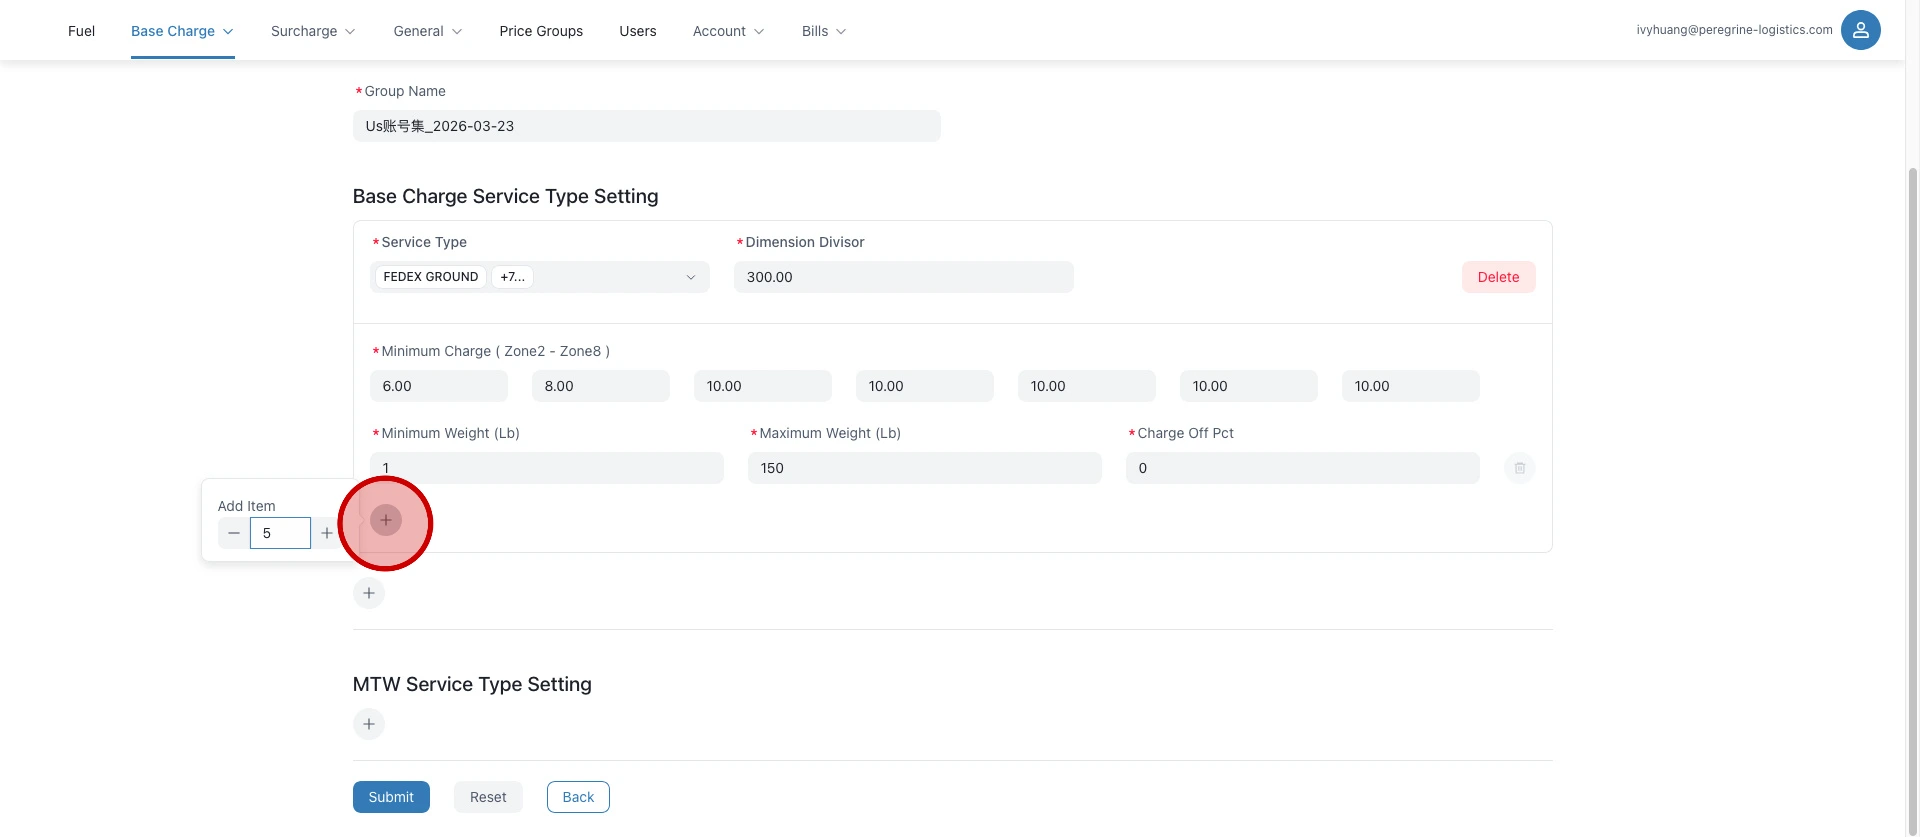Expand the Base Charge menu
1920x837 pixels.
(182, 31)
